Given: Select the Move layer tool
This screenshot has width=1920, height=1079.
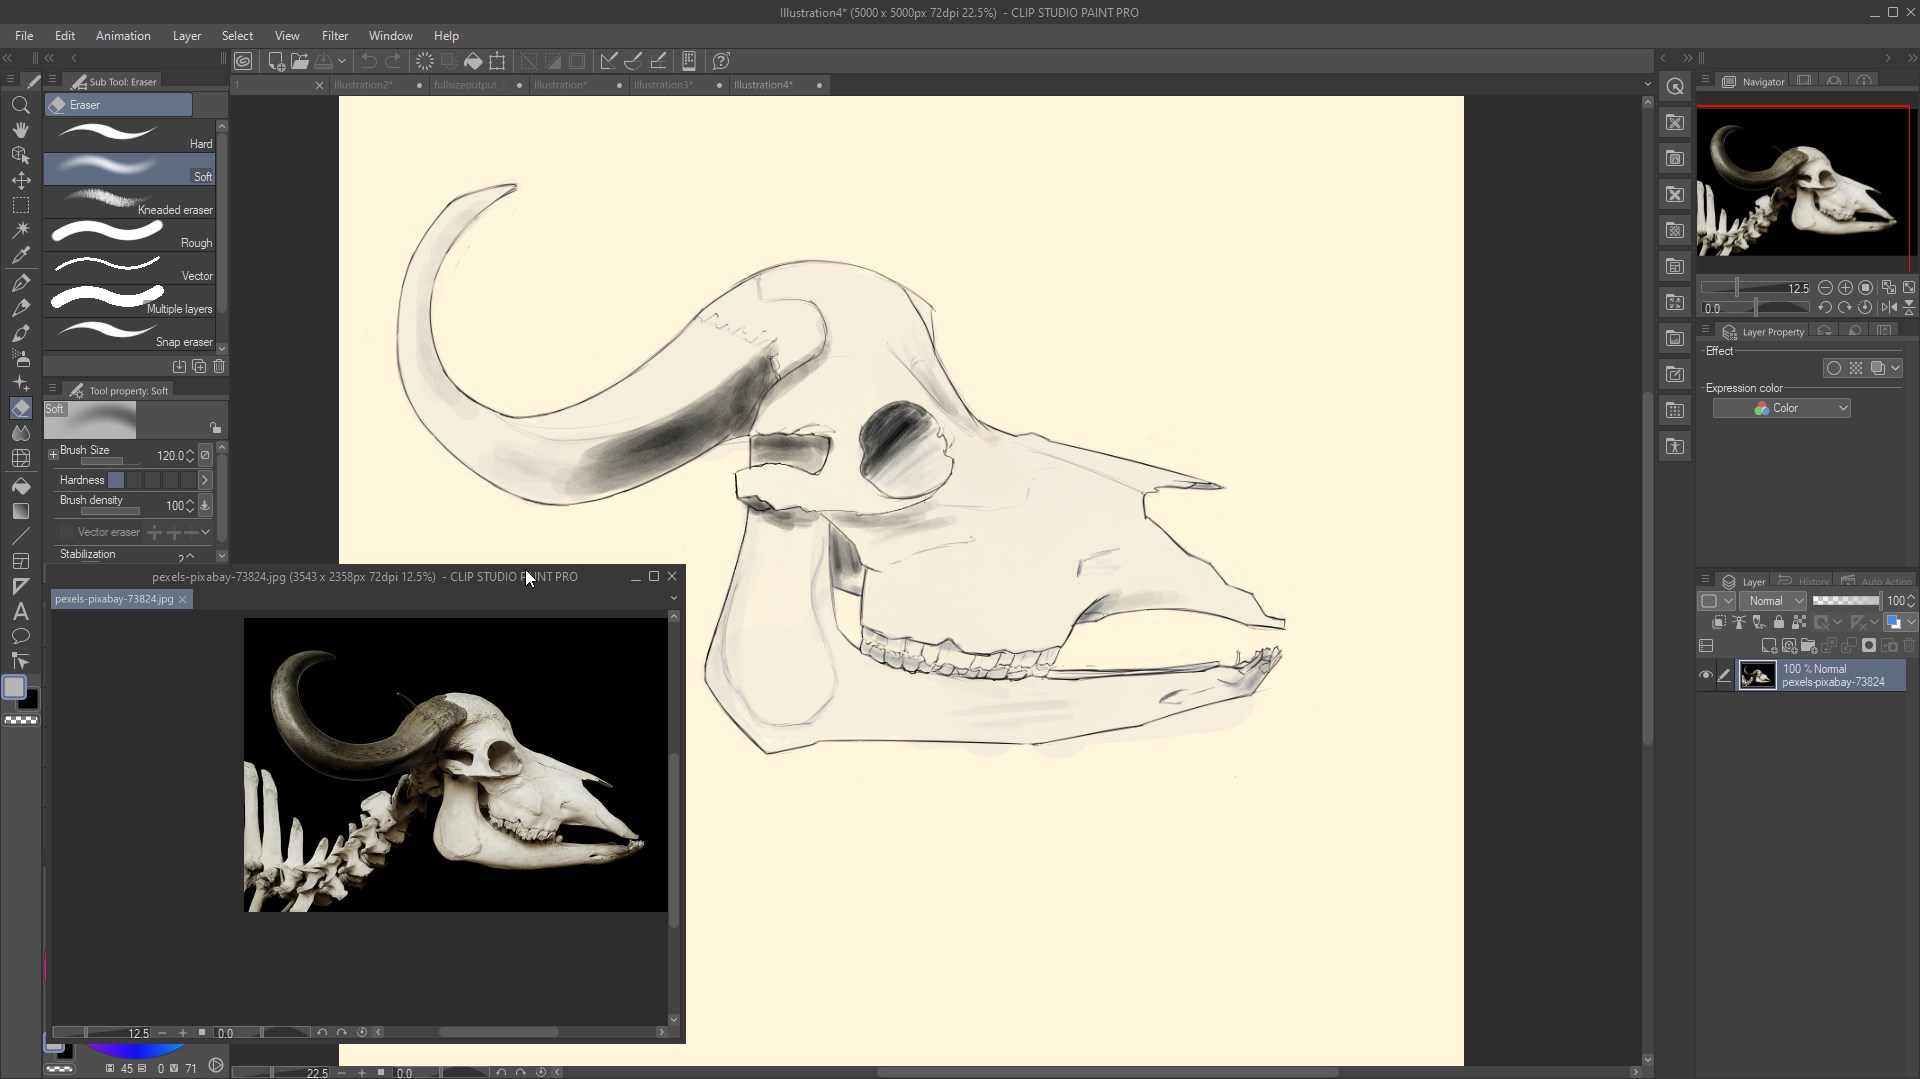Looking at the screenshot, I should [20, 181].
